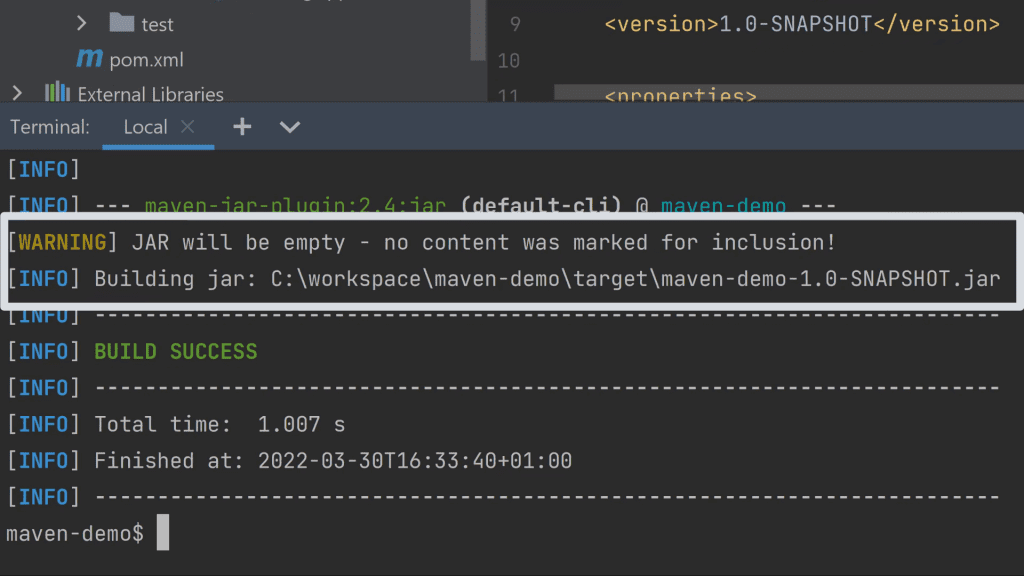Image resolution: width=1024 pixels, height=576 pixels.
Task: Click the maven-demo link in the build output
Action: [723, 205]
